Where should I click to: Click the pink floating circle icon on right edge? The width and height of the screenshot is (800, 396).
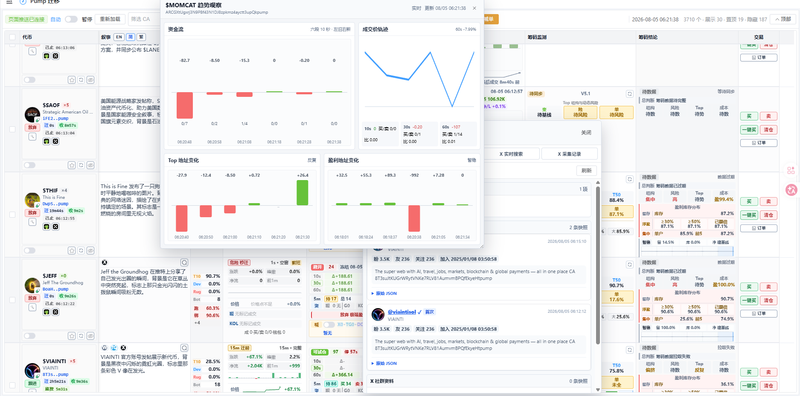click(x=791, y=190)
